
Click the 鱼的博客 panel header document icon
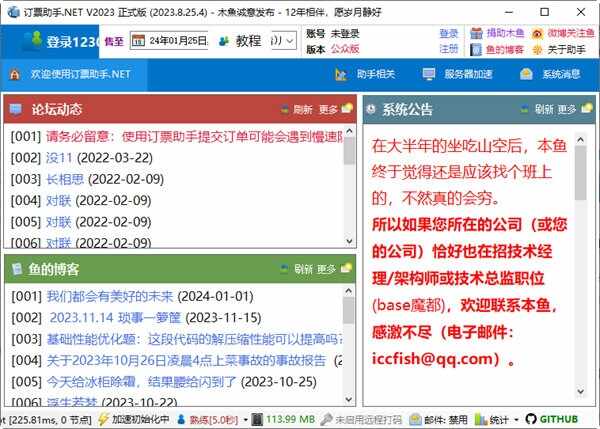16,269
